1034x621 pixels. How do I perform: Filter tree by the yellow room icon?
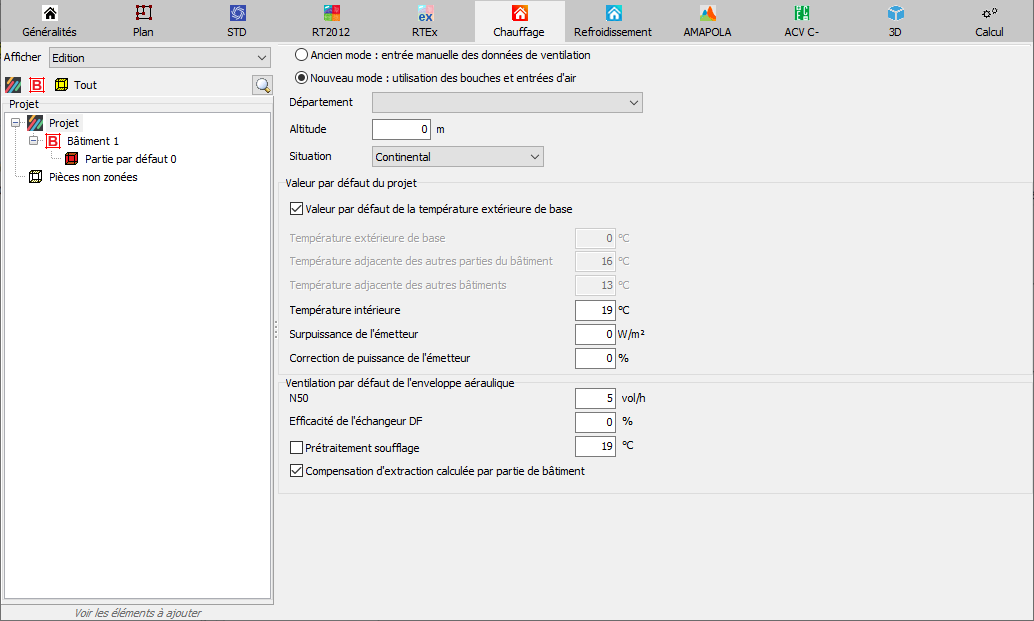coord(61,84)
